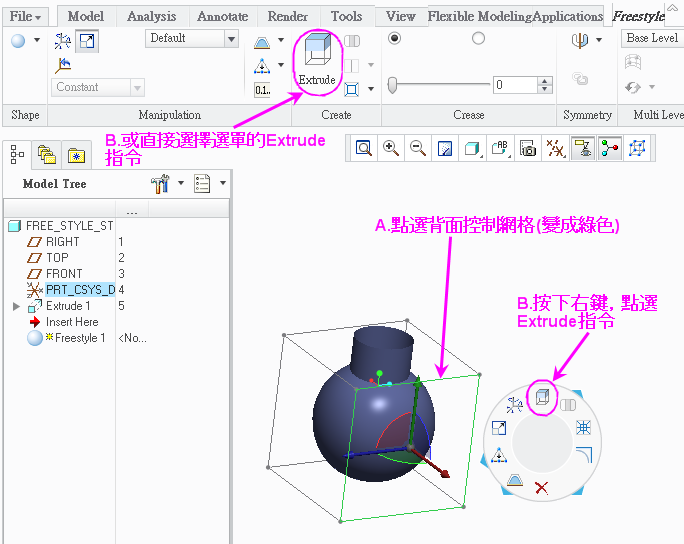Viewport: 684px width, 544px height.
Task: Click the Zoom In magnifier icon
Action: [x=390, y=148]
